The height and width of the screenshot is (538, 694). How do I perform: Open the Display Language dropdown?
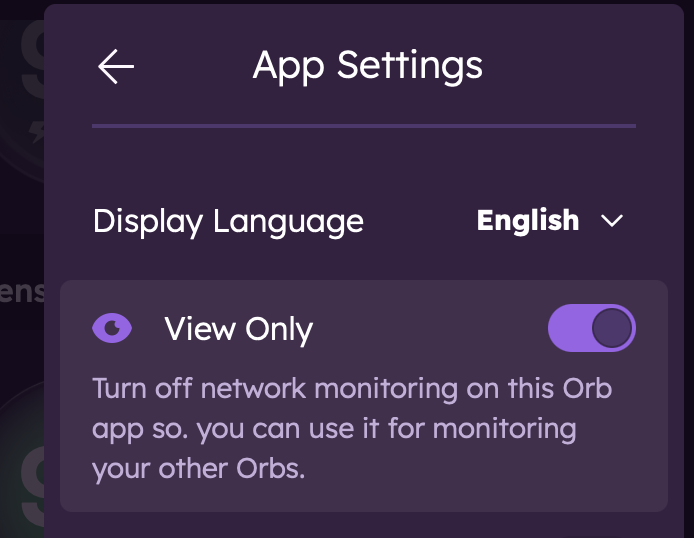click(x=550, y=220)
